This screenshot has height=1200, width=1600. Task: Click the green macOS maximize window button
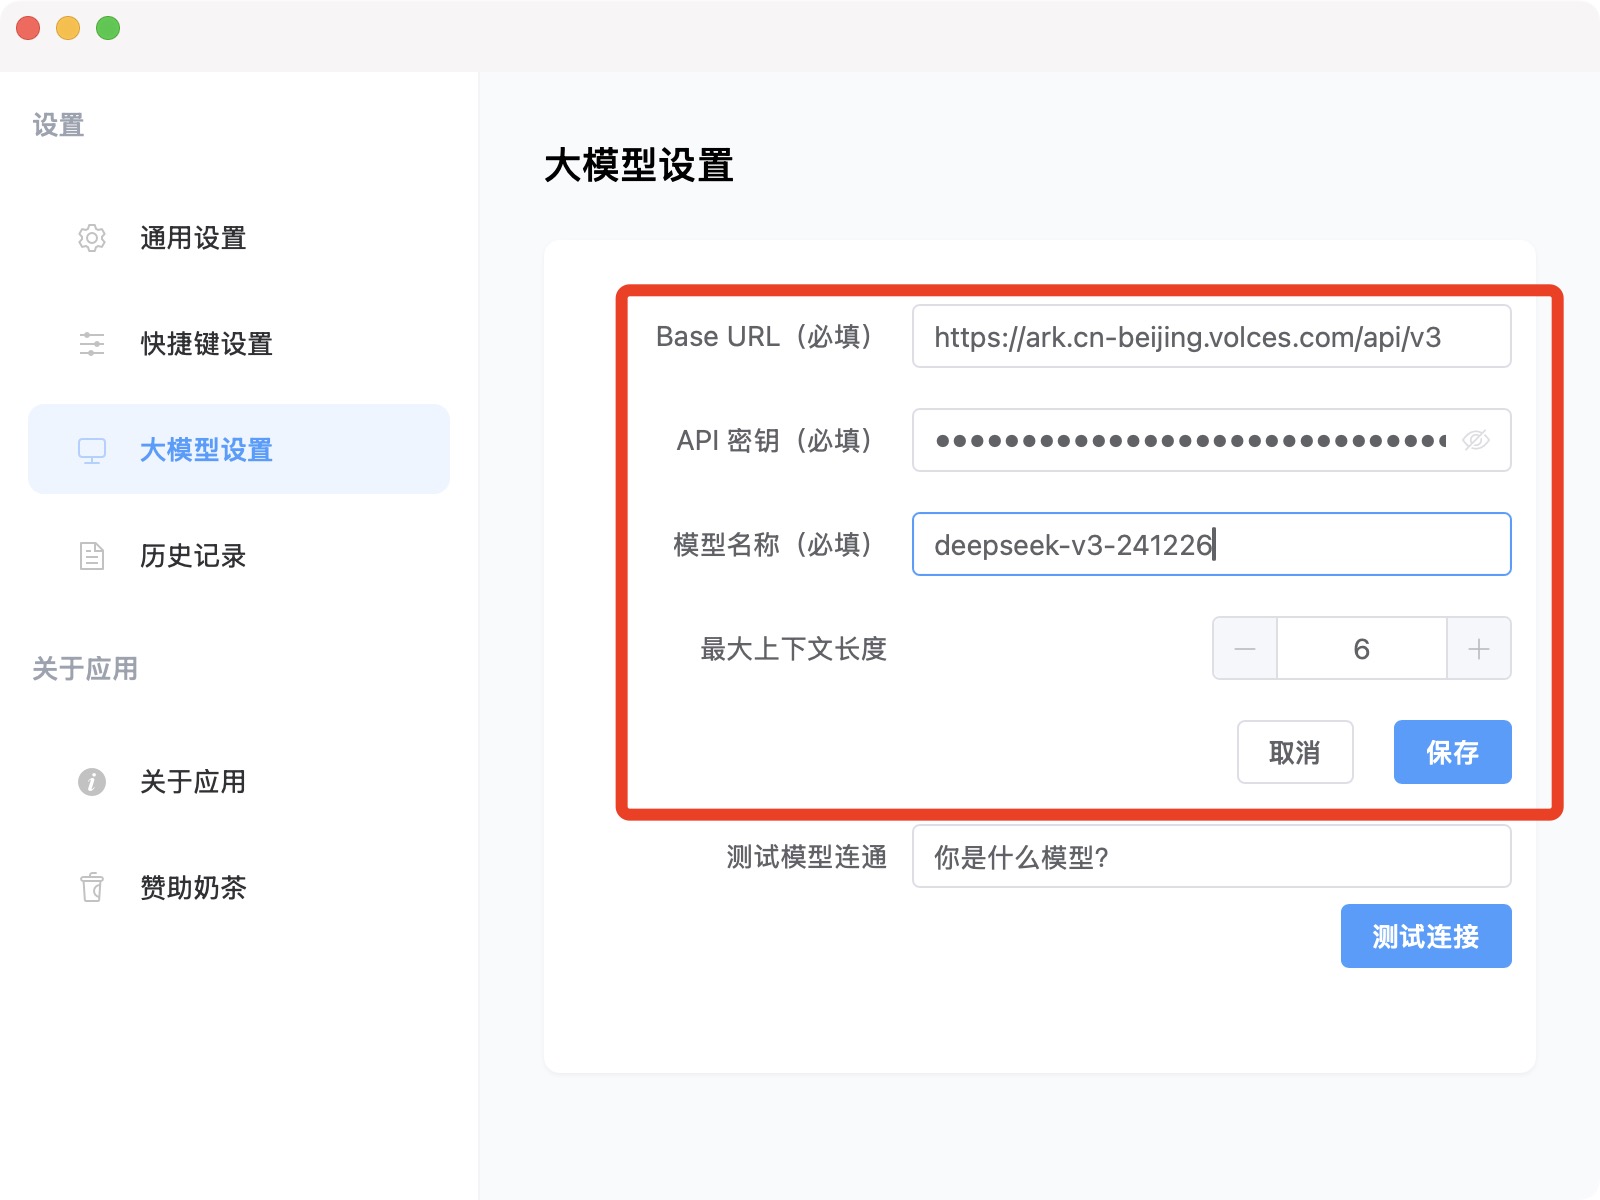[x=108, y=28]
